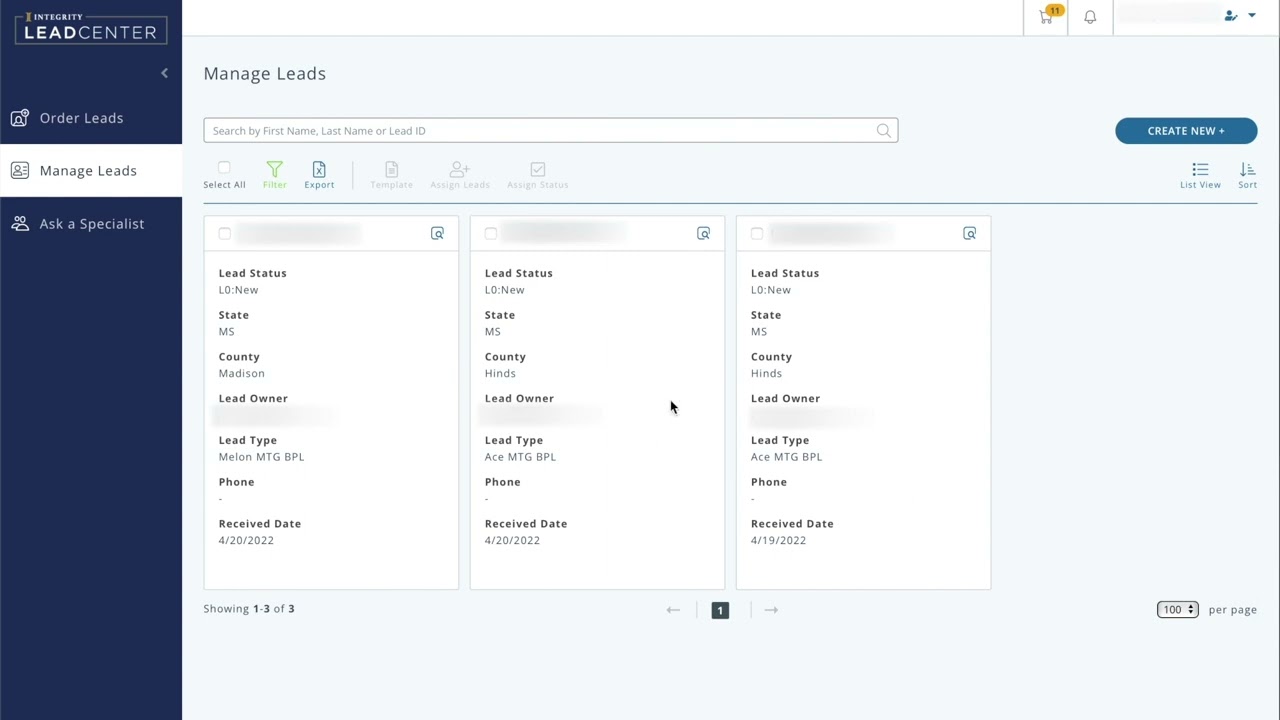Click the search magnifier icon
The image size is (1280, 720).
[883, 131]
